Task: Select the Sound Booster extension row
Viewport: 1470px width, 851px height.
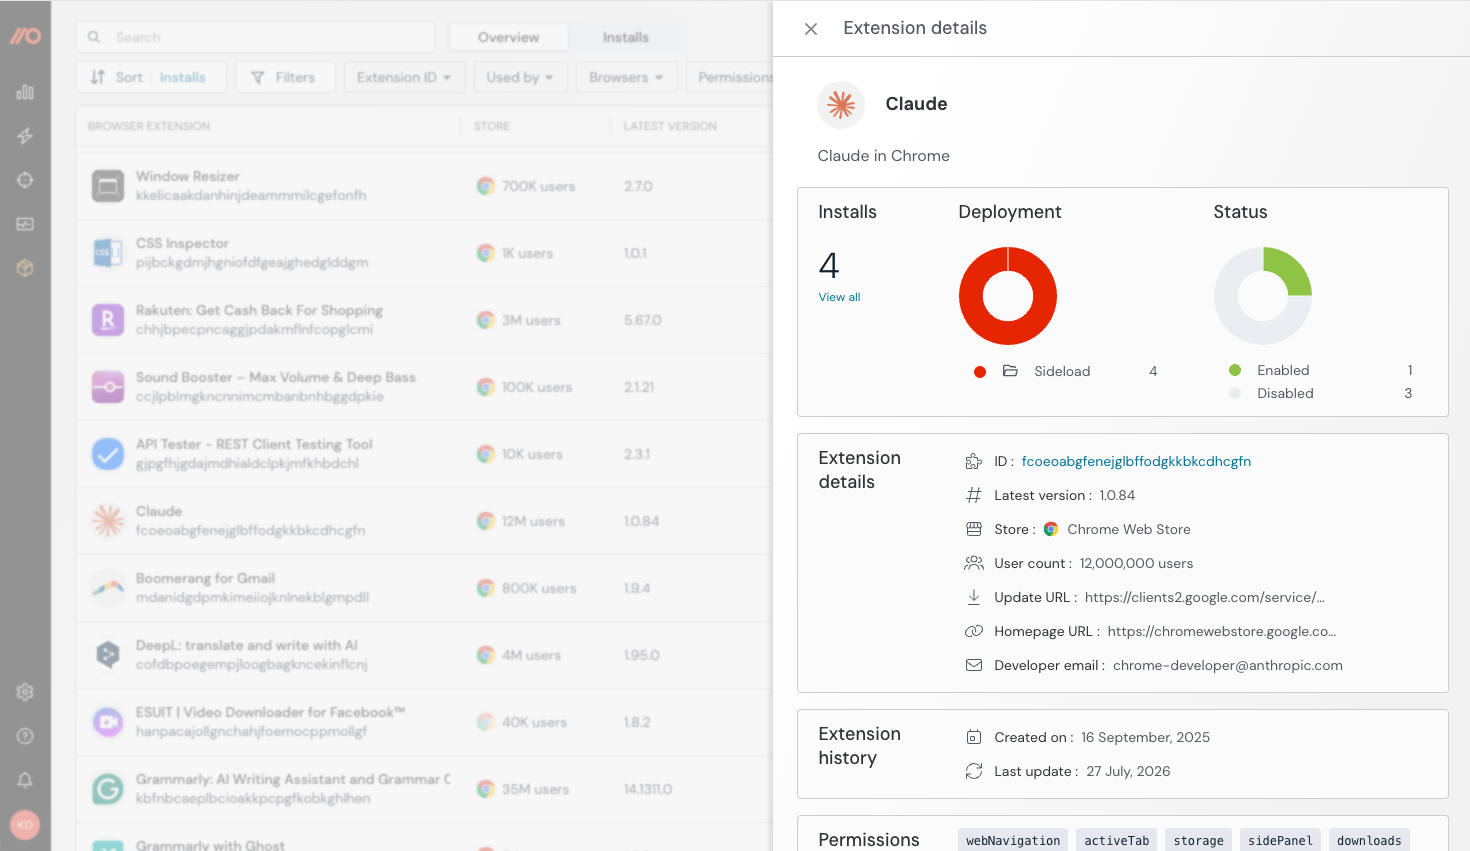Action: pyautogui.click(x=424, y=387)
